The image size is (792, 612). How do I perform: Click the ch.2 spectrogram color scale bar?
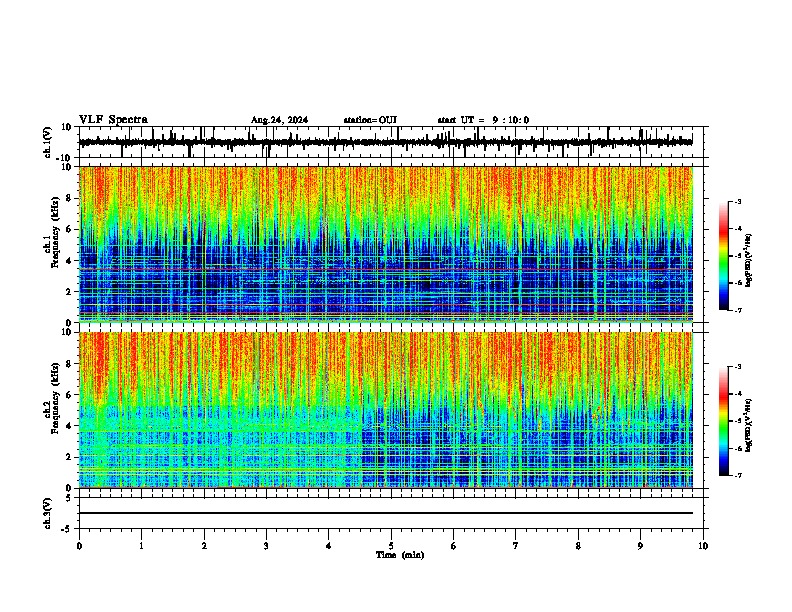point(724,421)
